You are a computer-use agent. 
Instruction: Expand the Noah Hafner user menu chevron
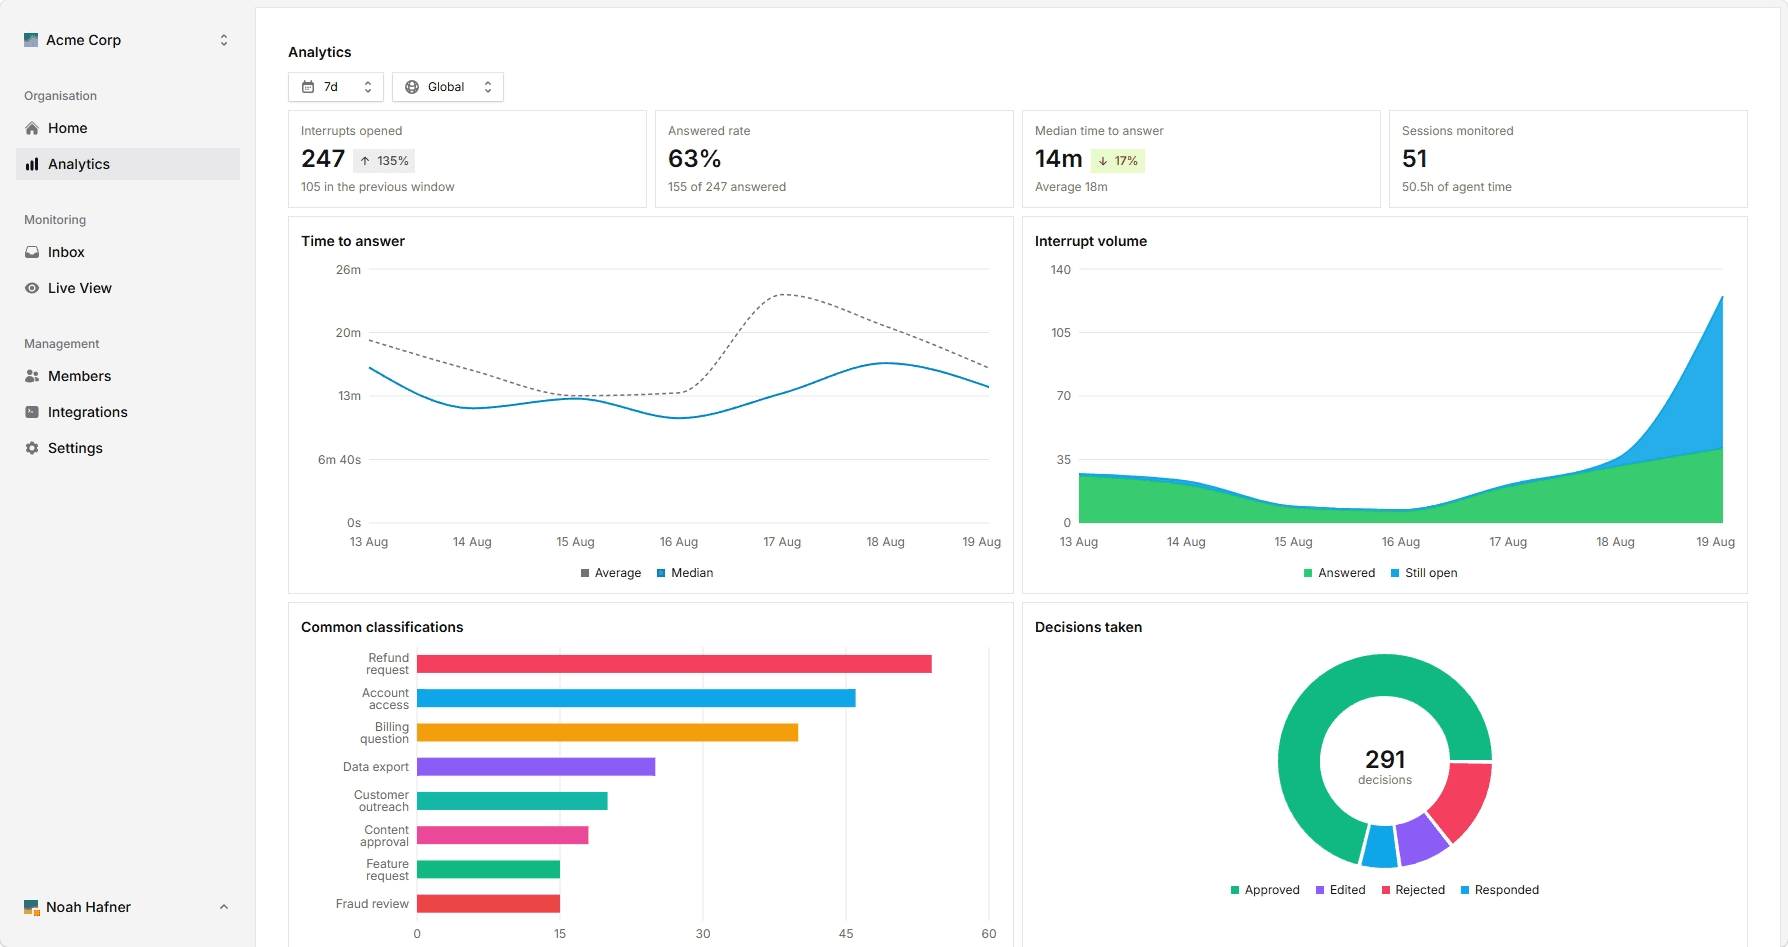(224, 907)
